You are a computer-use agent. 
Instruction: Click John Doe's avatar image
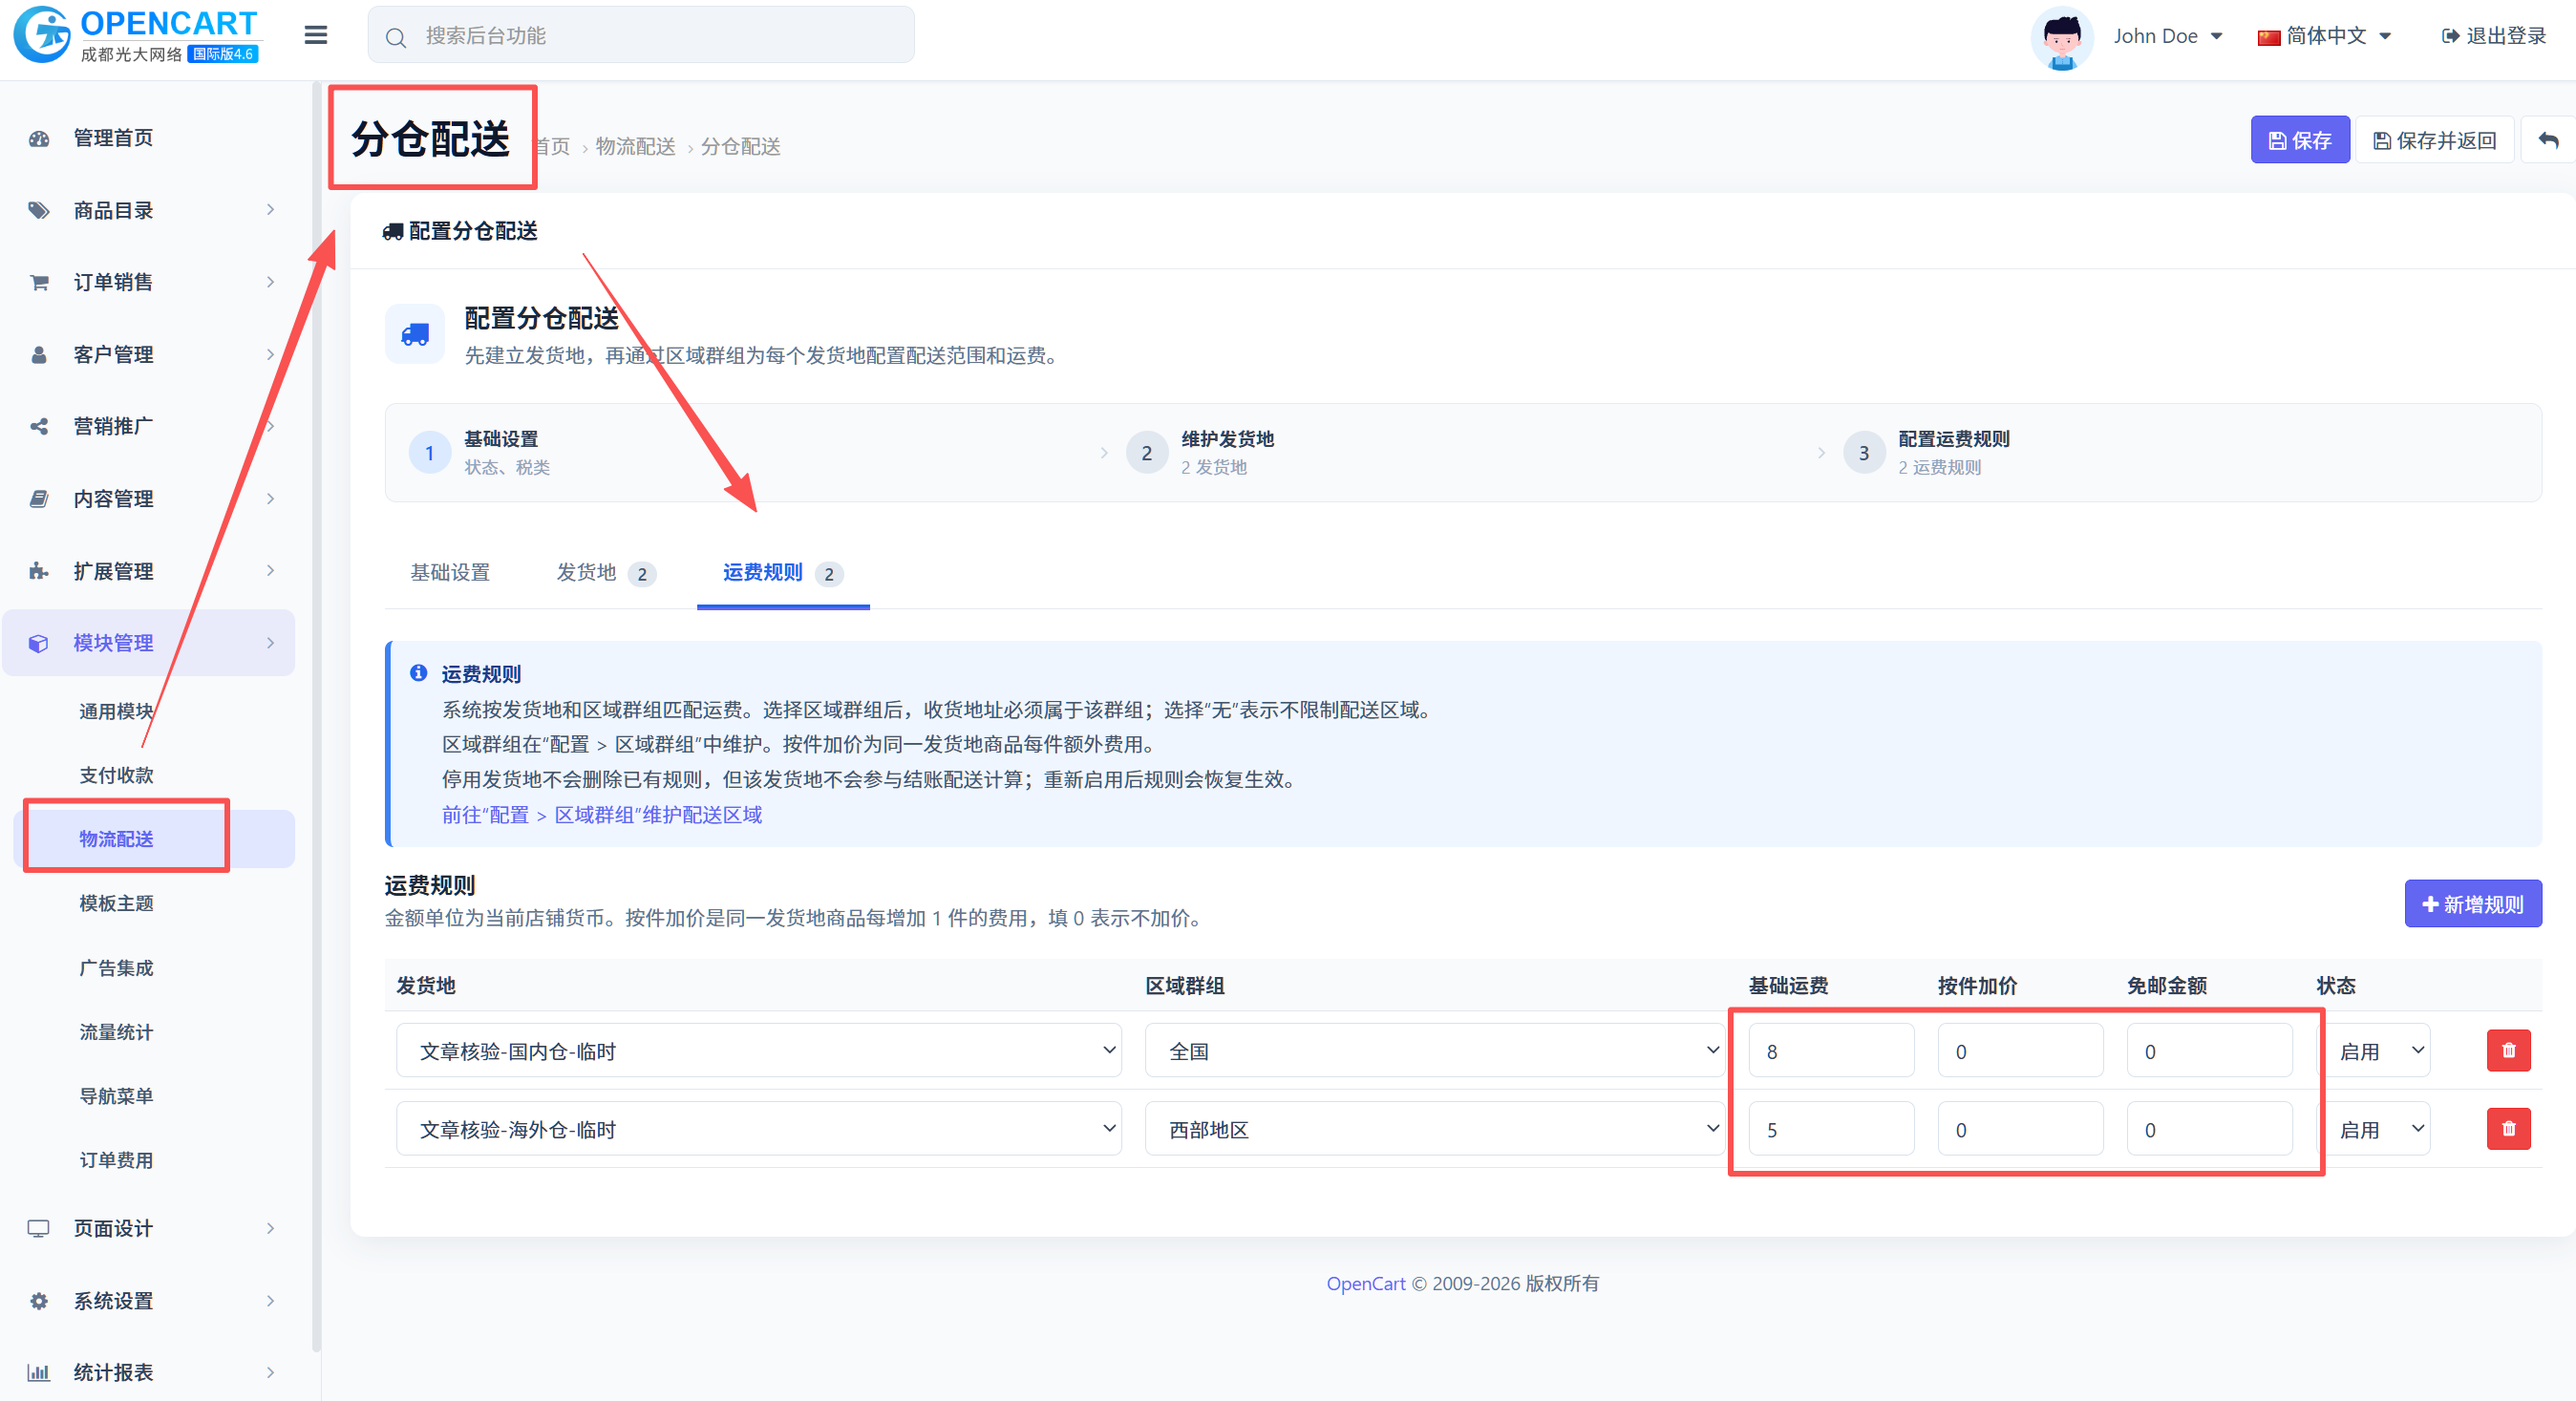tap(2062, 37)
